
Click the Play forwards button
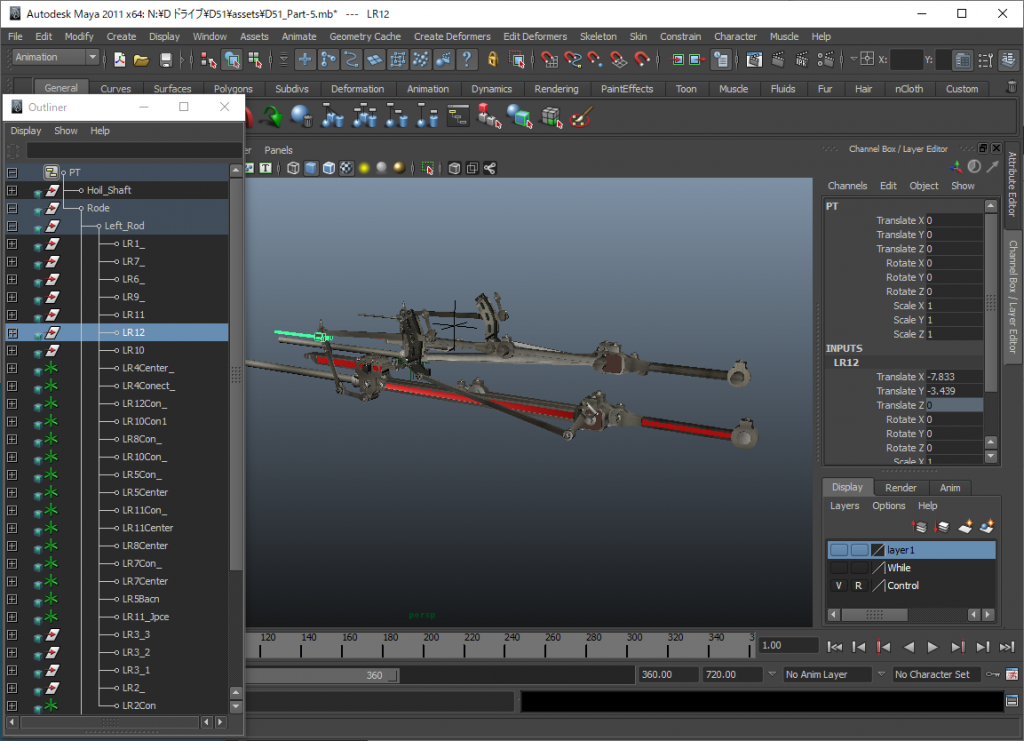coord(933,647)
